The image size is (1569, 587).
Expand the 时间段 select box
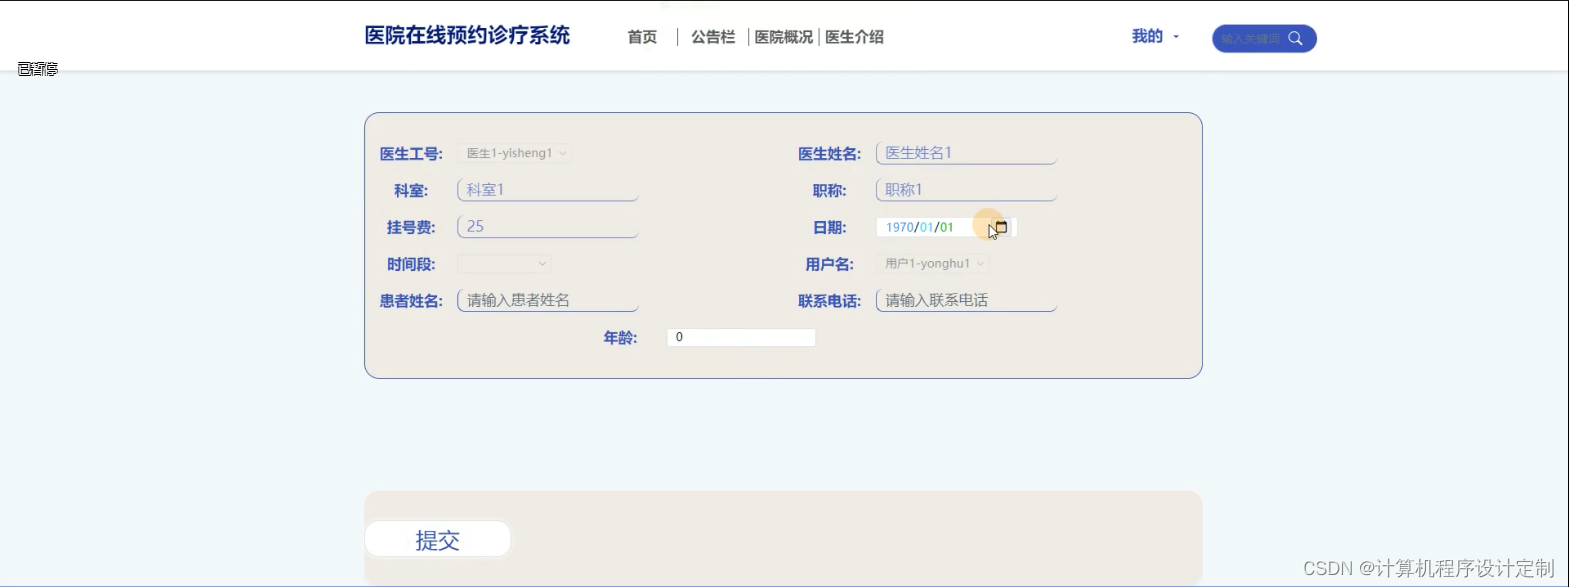click(x=504, y=264)
